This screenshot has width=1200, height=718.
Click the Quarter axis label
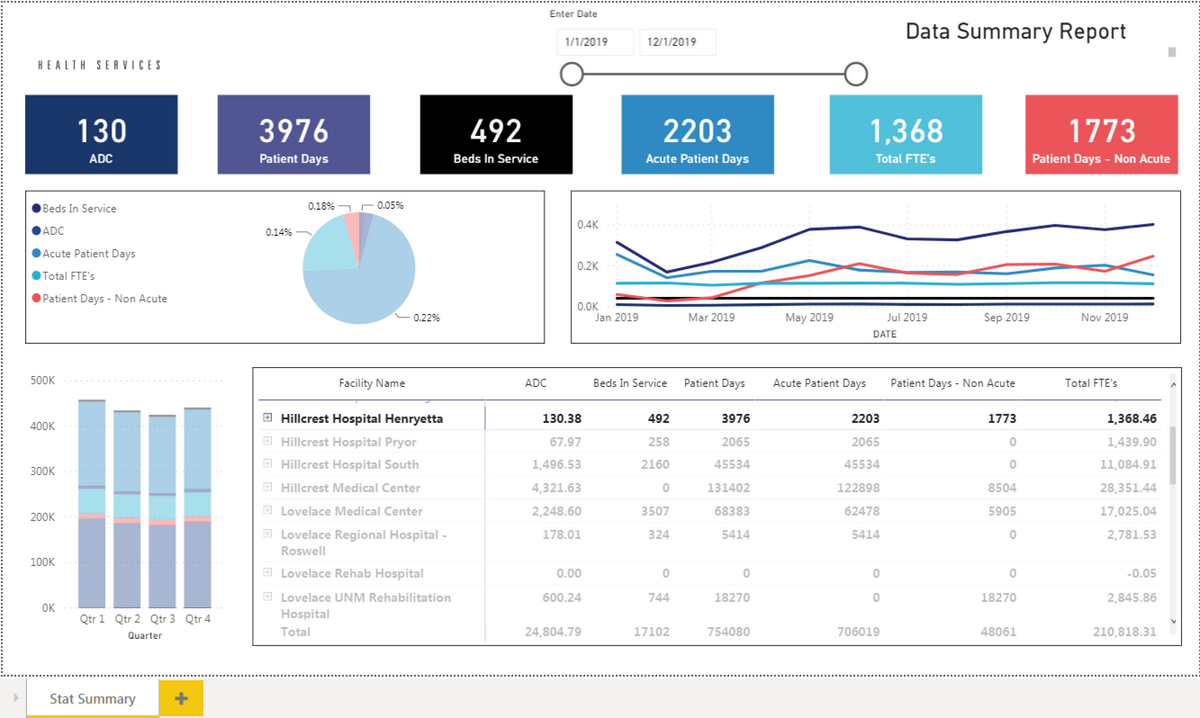pos(145,635)
